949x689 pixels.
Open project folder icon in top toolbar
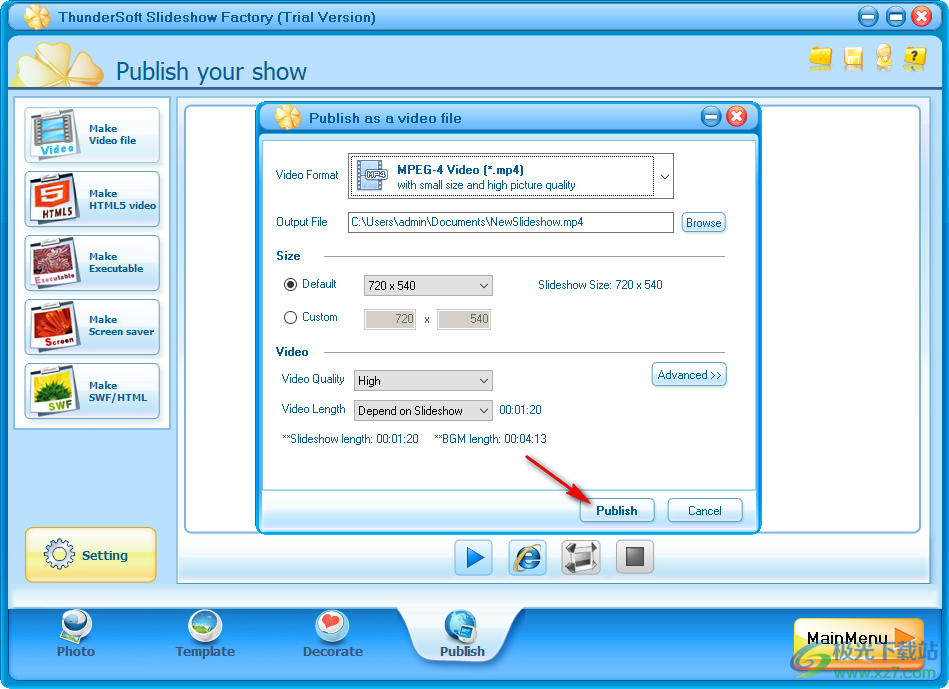[x=821, y=58]
